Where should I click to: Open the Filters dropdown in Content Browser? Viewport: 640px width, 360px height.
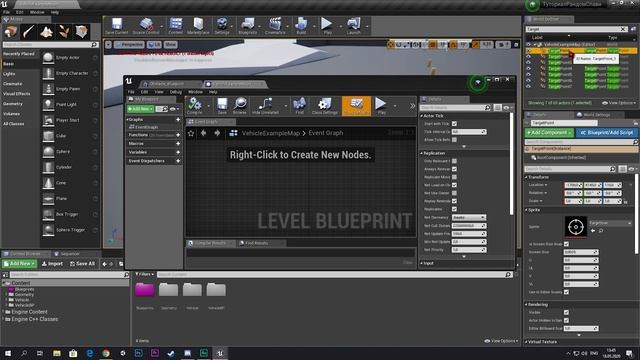[144, 274]
